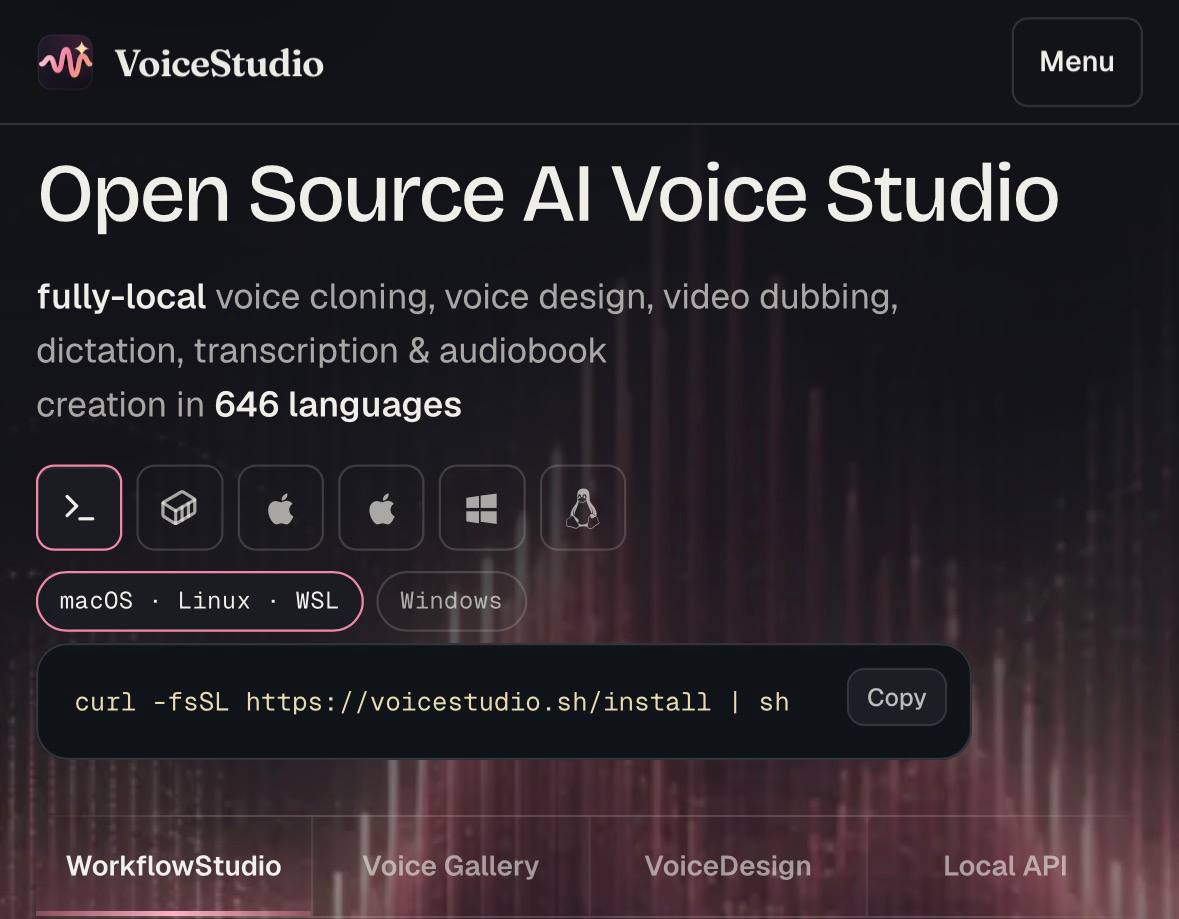Select the macOS · Linux · WSL option
Image resolution: width=1179 pixels, height=919 pixels.
point(199,601)
